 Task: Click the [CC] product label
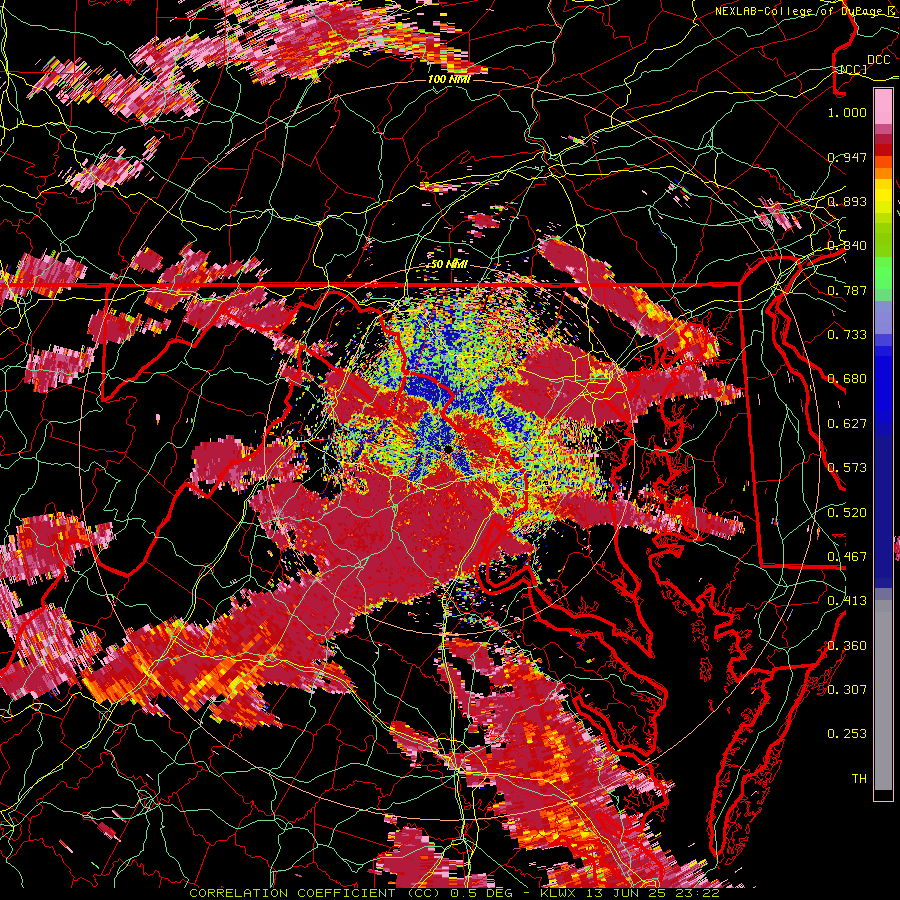(x=854, y=69)
